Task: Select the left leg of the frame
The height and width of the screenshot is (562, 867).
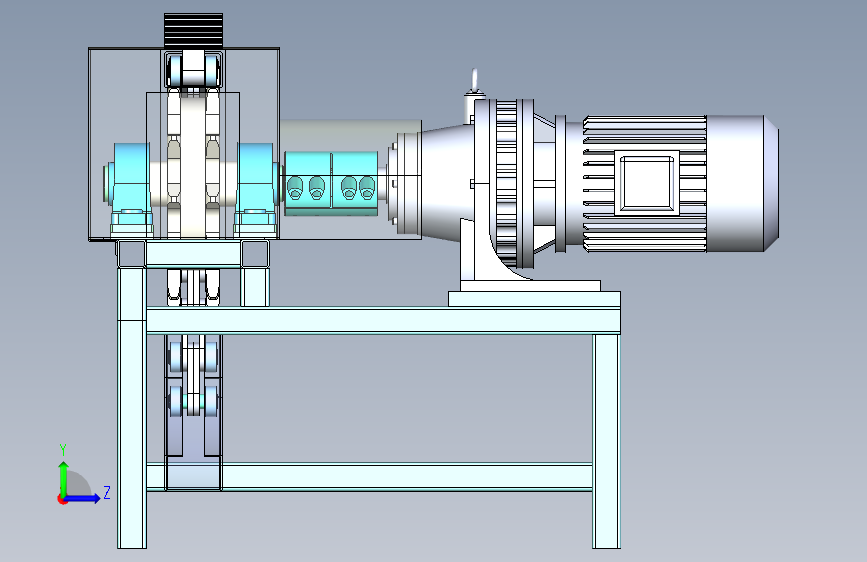Action: click(x=132, y=408)
